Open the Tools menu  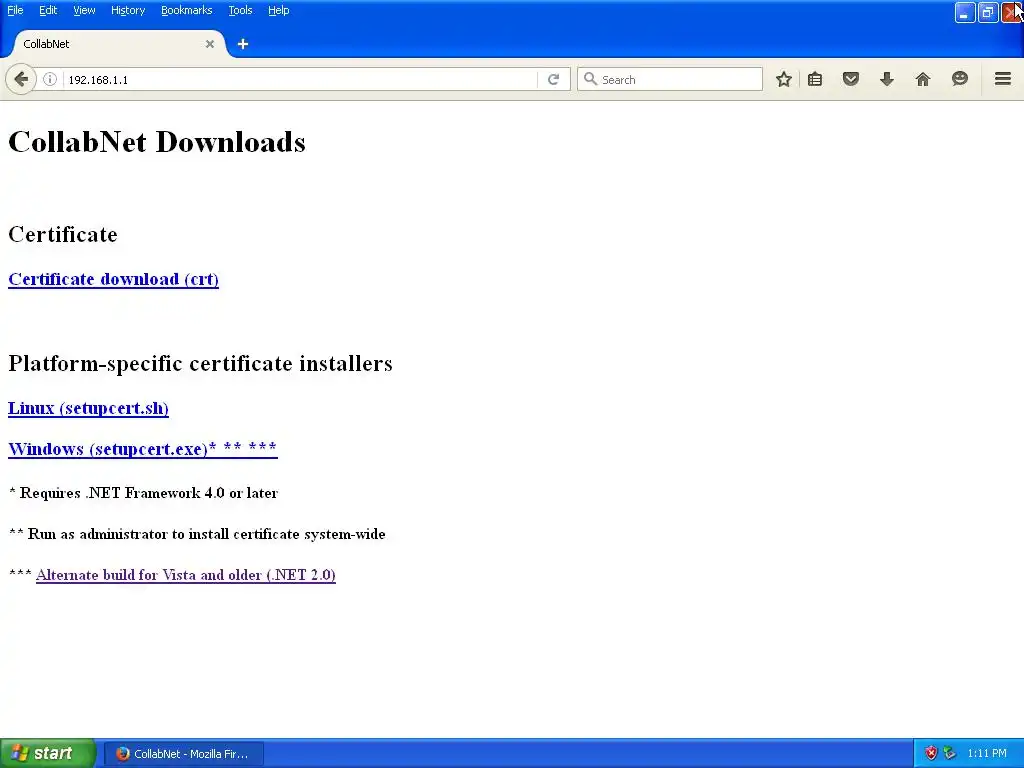(x=240, y=10)
